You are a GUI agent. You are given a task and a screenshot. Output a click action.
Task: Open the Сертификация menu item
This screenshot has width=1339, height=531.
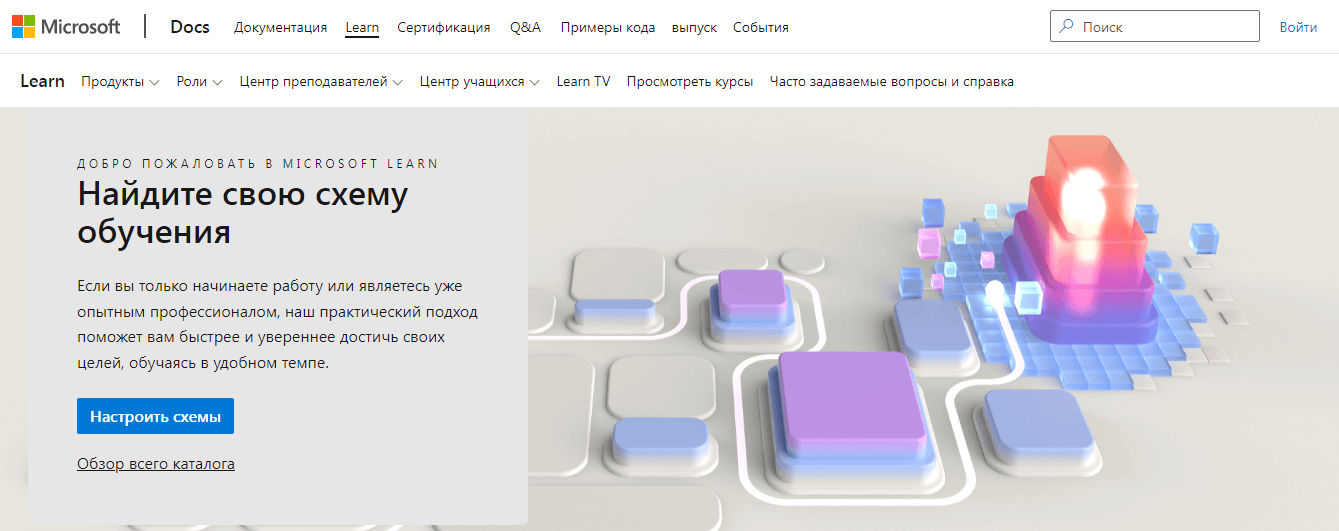[x=444, y=27]
